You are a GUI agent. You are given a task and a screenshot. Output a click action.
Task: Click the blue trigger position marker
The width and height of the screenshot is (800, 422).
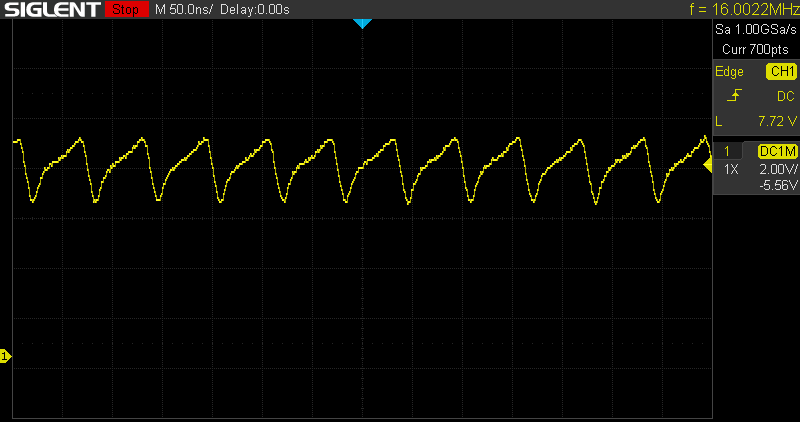click(362, 23)
